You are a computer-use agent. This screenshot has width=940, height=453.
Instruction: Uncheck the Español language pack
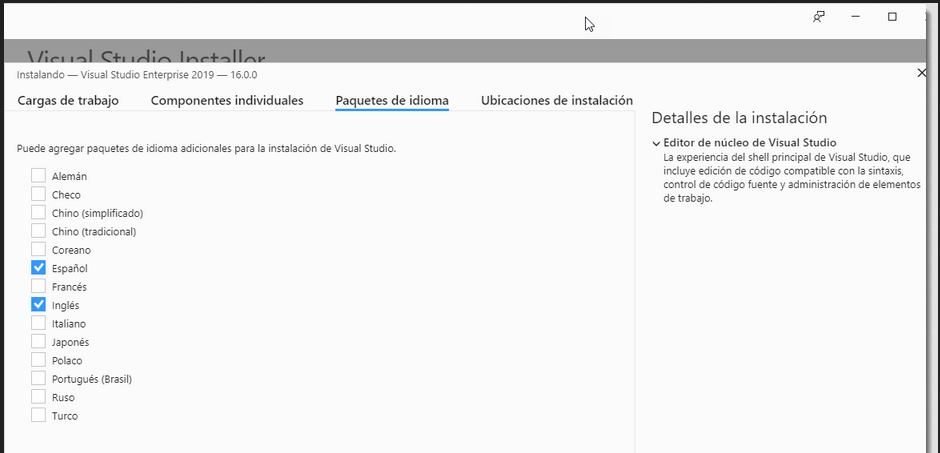[38, 268]
